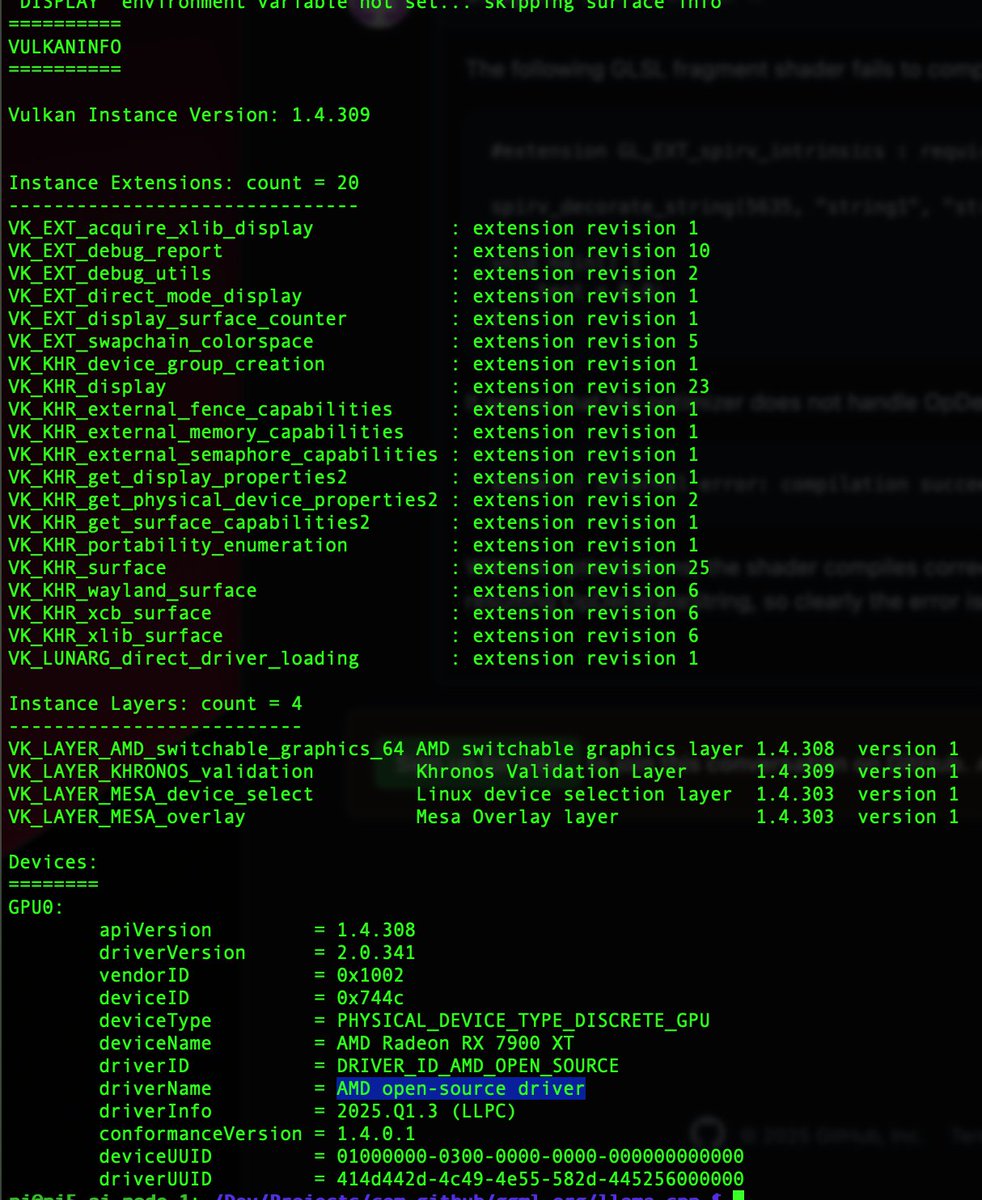Select 'VK_LAYER_KHRONOS_validation' layer name
The height and width of the screenshot is (1200, 982).
point(161,772)
